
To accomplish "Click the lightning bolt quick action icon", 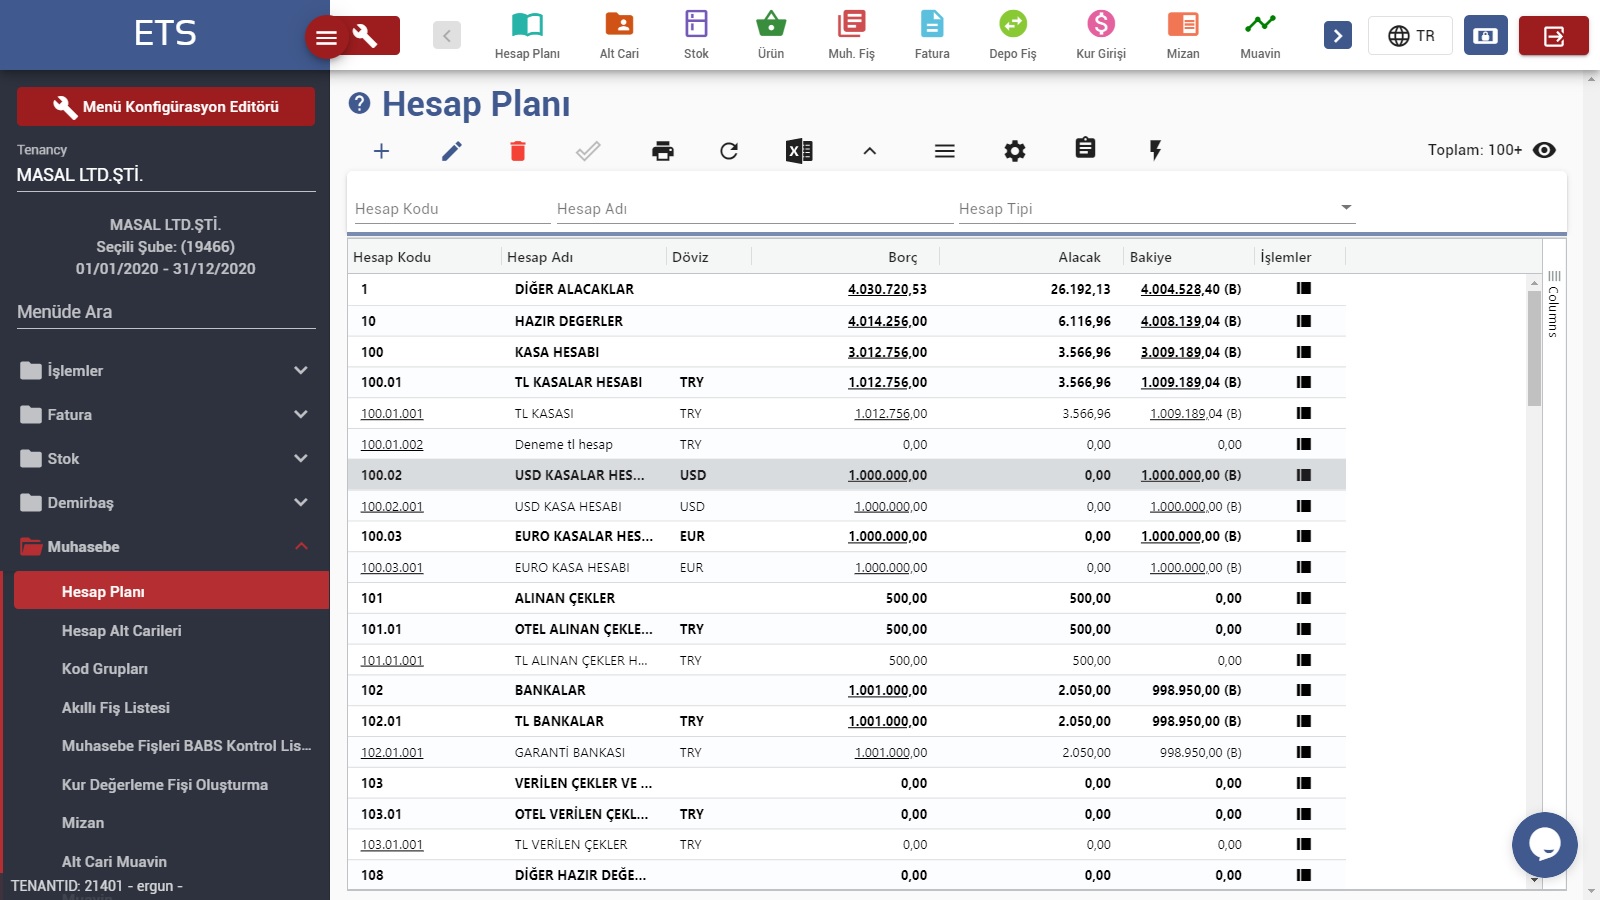I will 1155,151.
